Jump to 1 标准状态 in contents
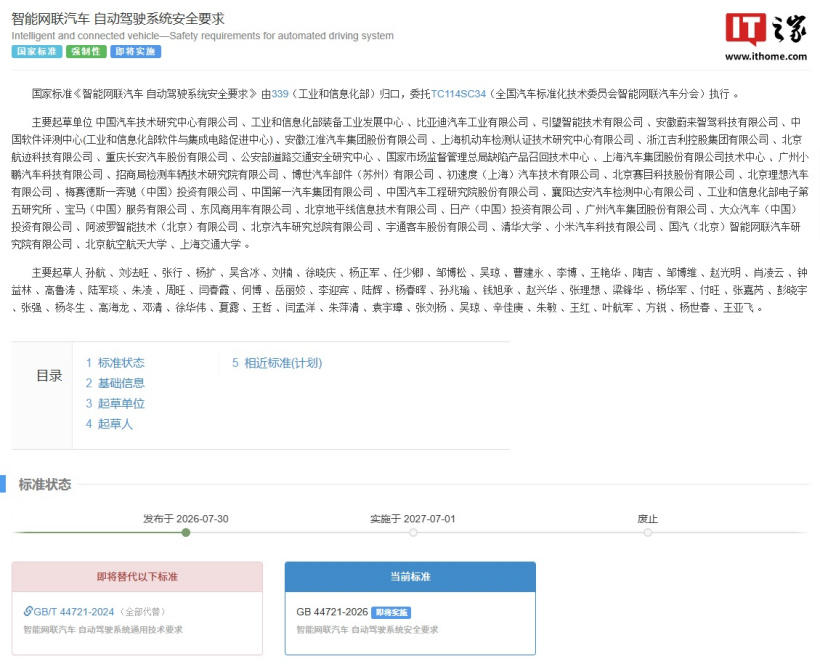 pyautogui.click(x=115, y=363)
